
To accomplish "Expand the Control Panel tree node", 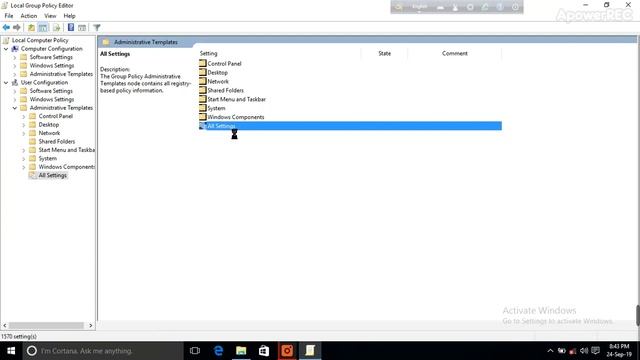I will point(24,117).
